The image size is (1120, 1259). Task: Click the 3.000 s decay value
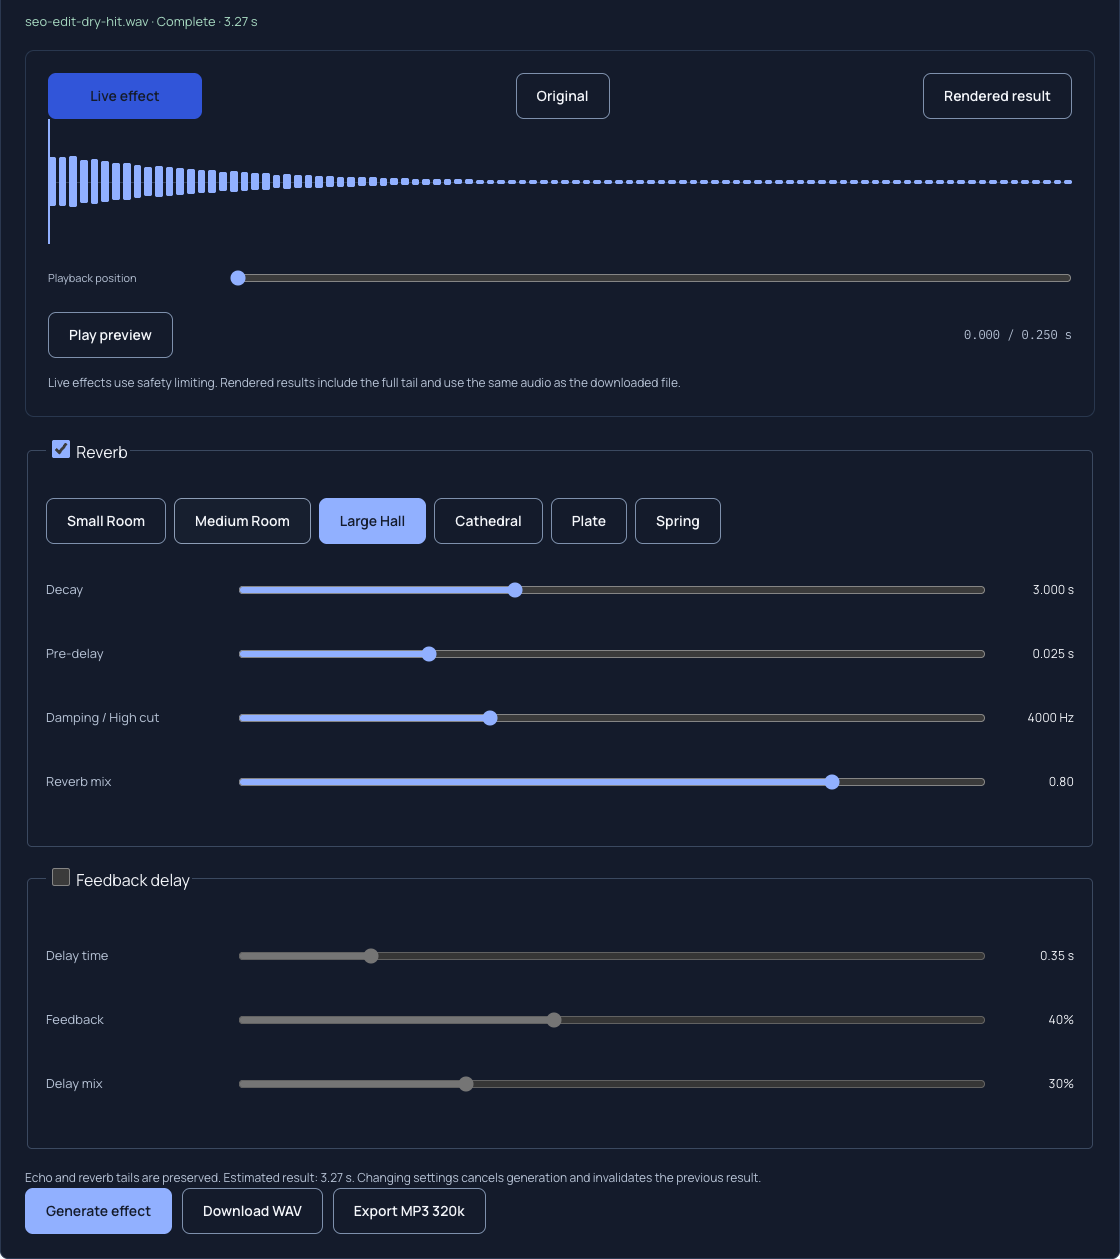coord(1053,590)
